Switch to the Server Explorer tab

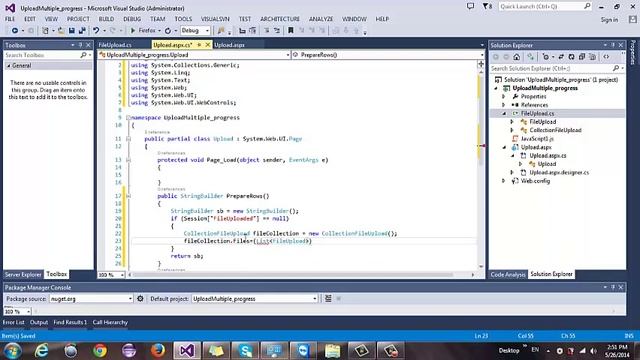(x=23, y=274)
